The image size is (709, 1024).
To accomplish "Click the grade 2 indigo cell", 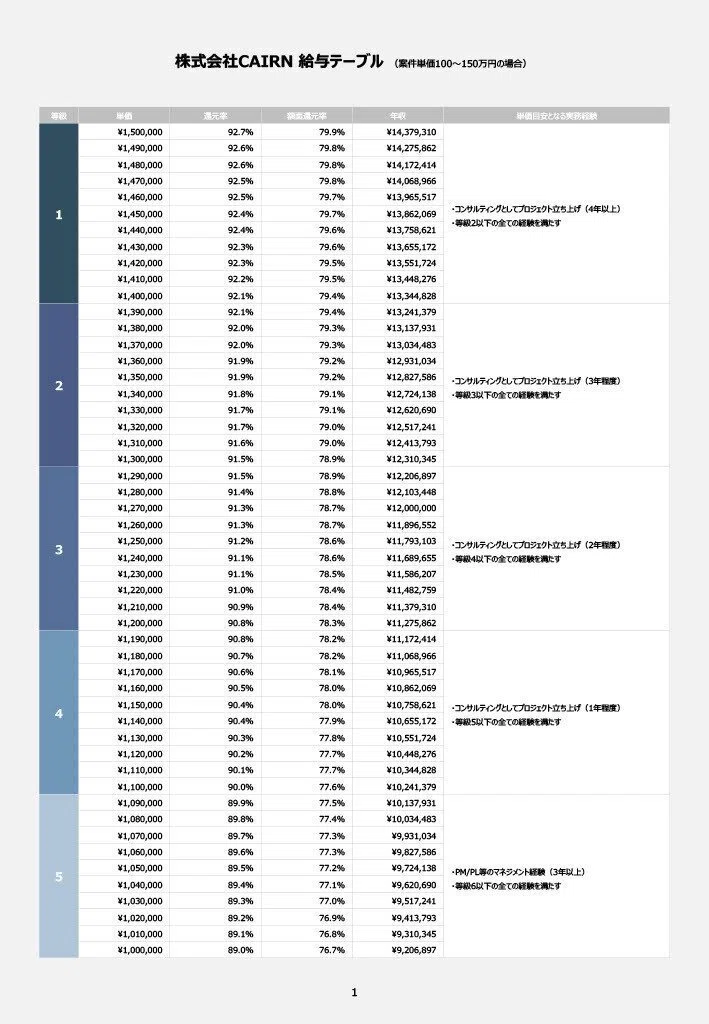I will click(59, 385).
